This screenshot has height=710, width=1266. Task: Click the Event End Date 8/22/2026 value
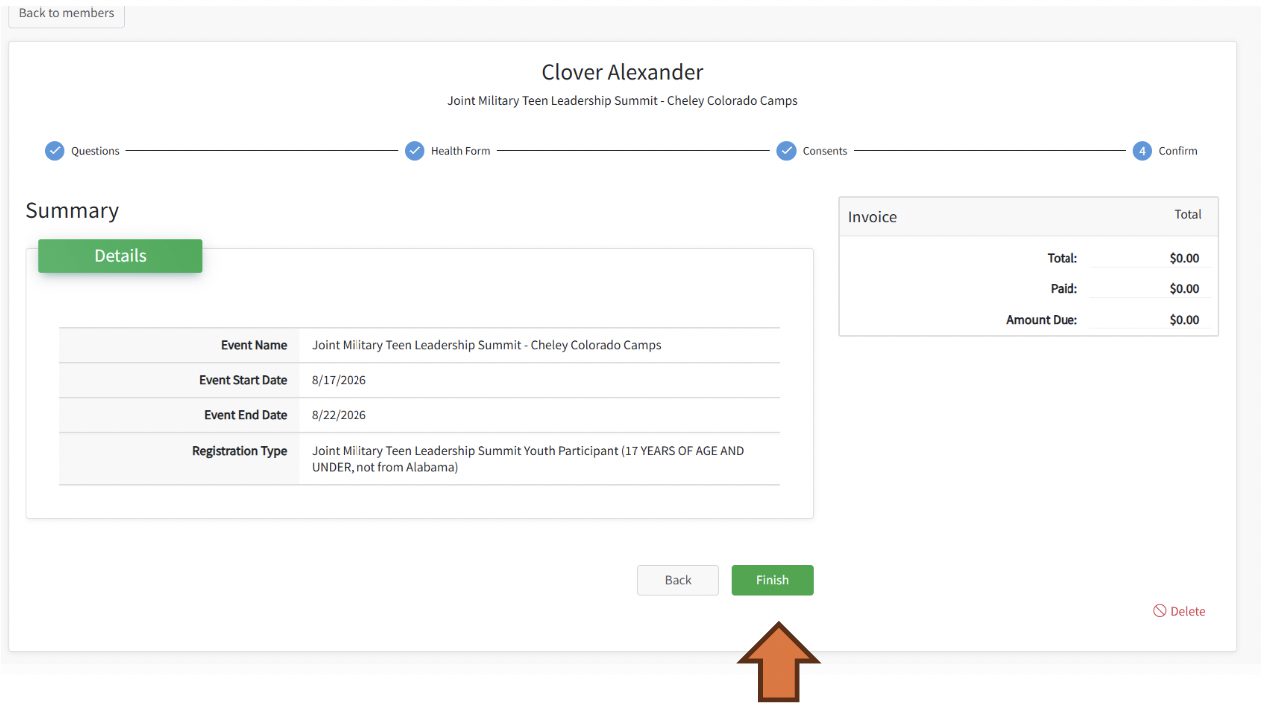(x=339, y=415)
